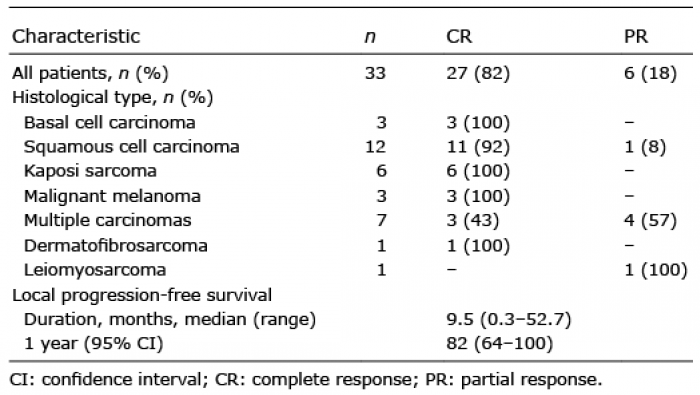Click the 11 (92) value cell

478,147
